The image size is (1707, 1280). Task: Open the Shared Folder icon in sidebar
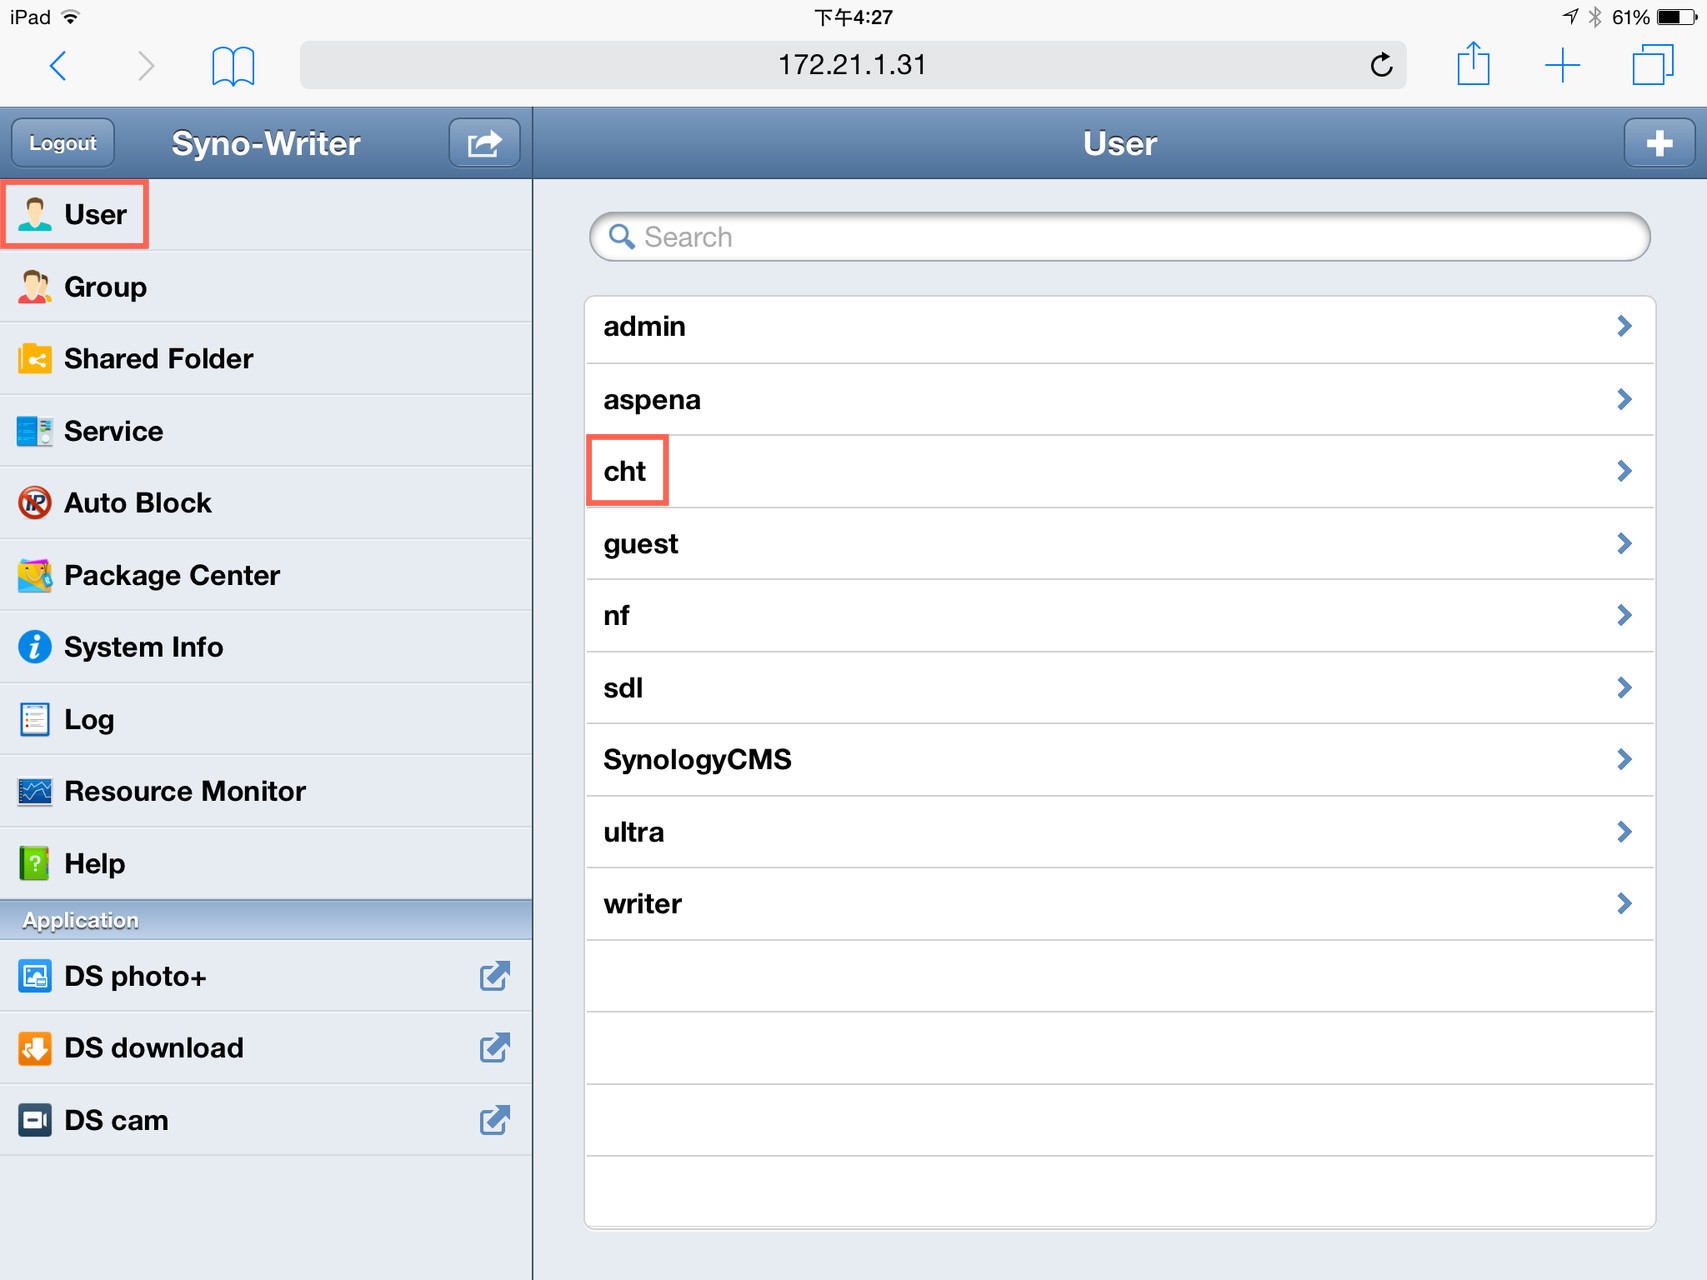[x=35, y=358]
